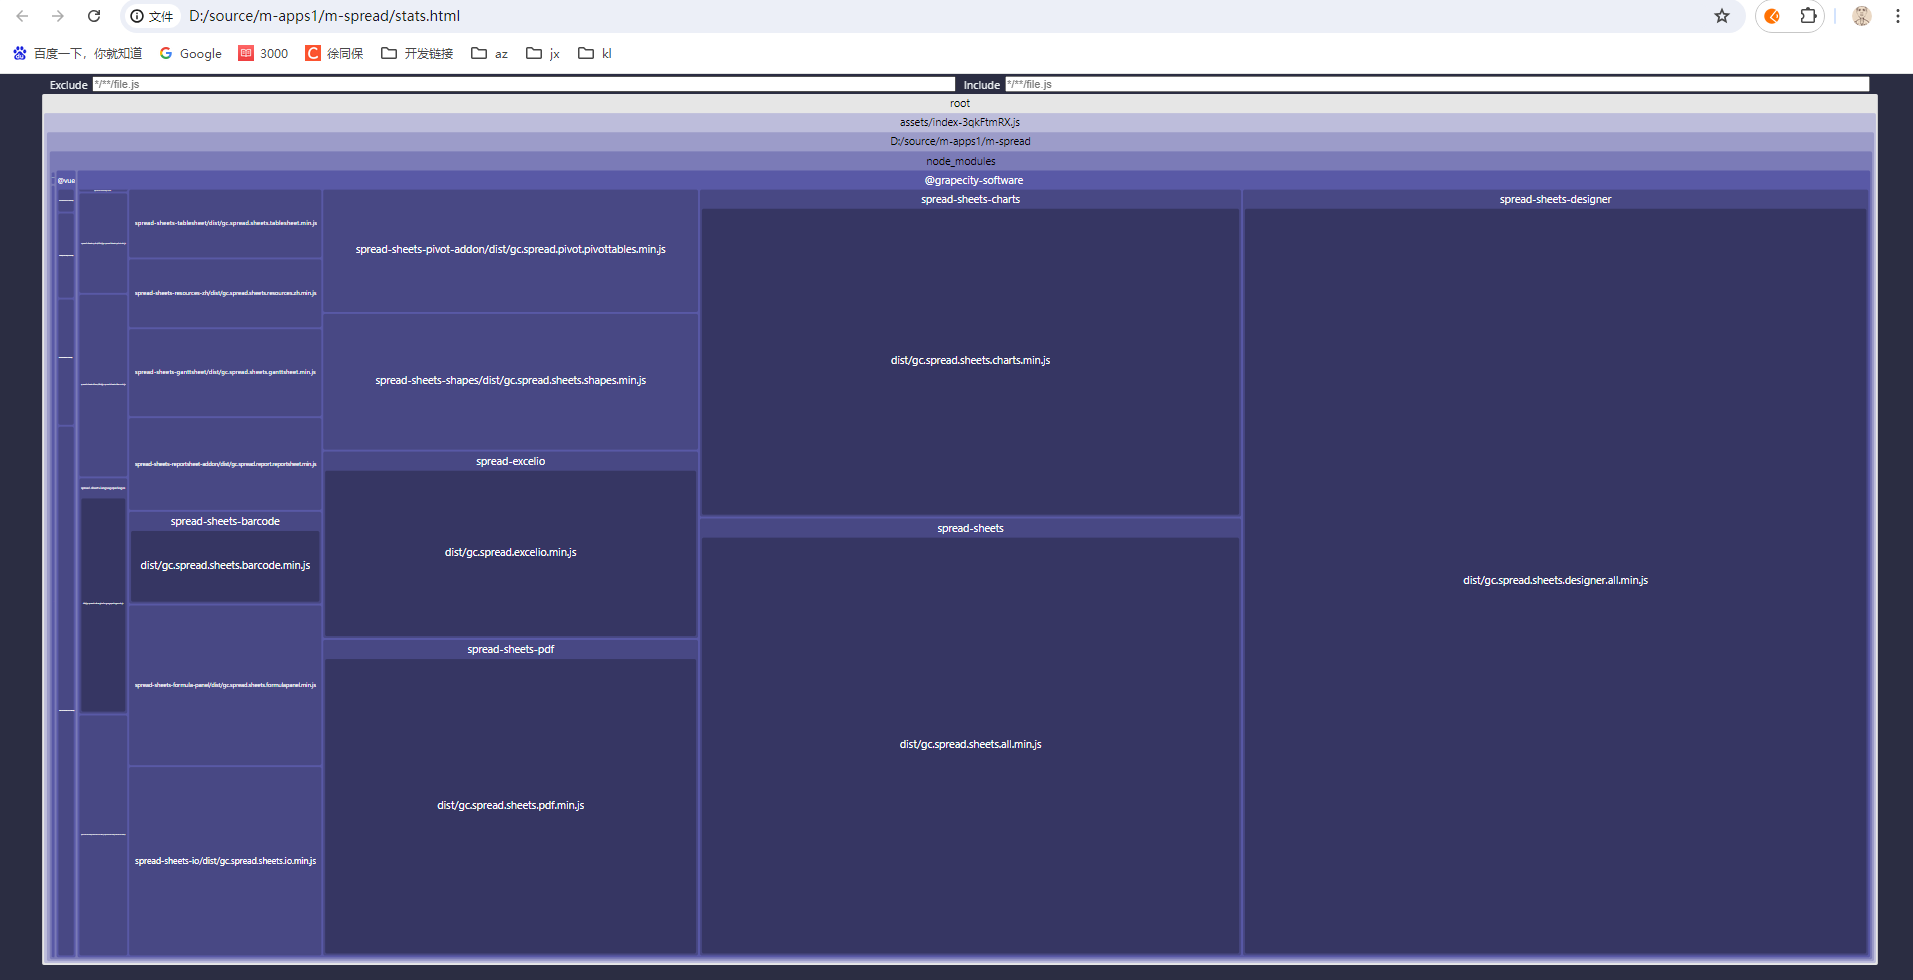Select the assets/index-3qkFtmRX.js node header
The image size is (1913, 980).
[960, 123]
